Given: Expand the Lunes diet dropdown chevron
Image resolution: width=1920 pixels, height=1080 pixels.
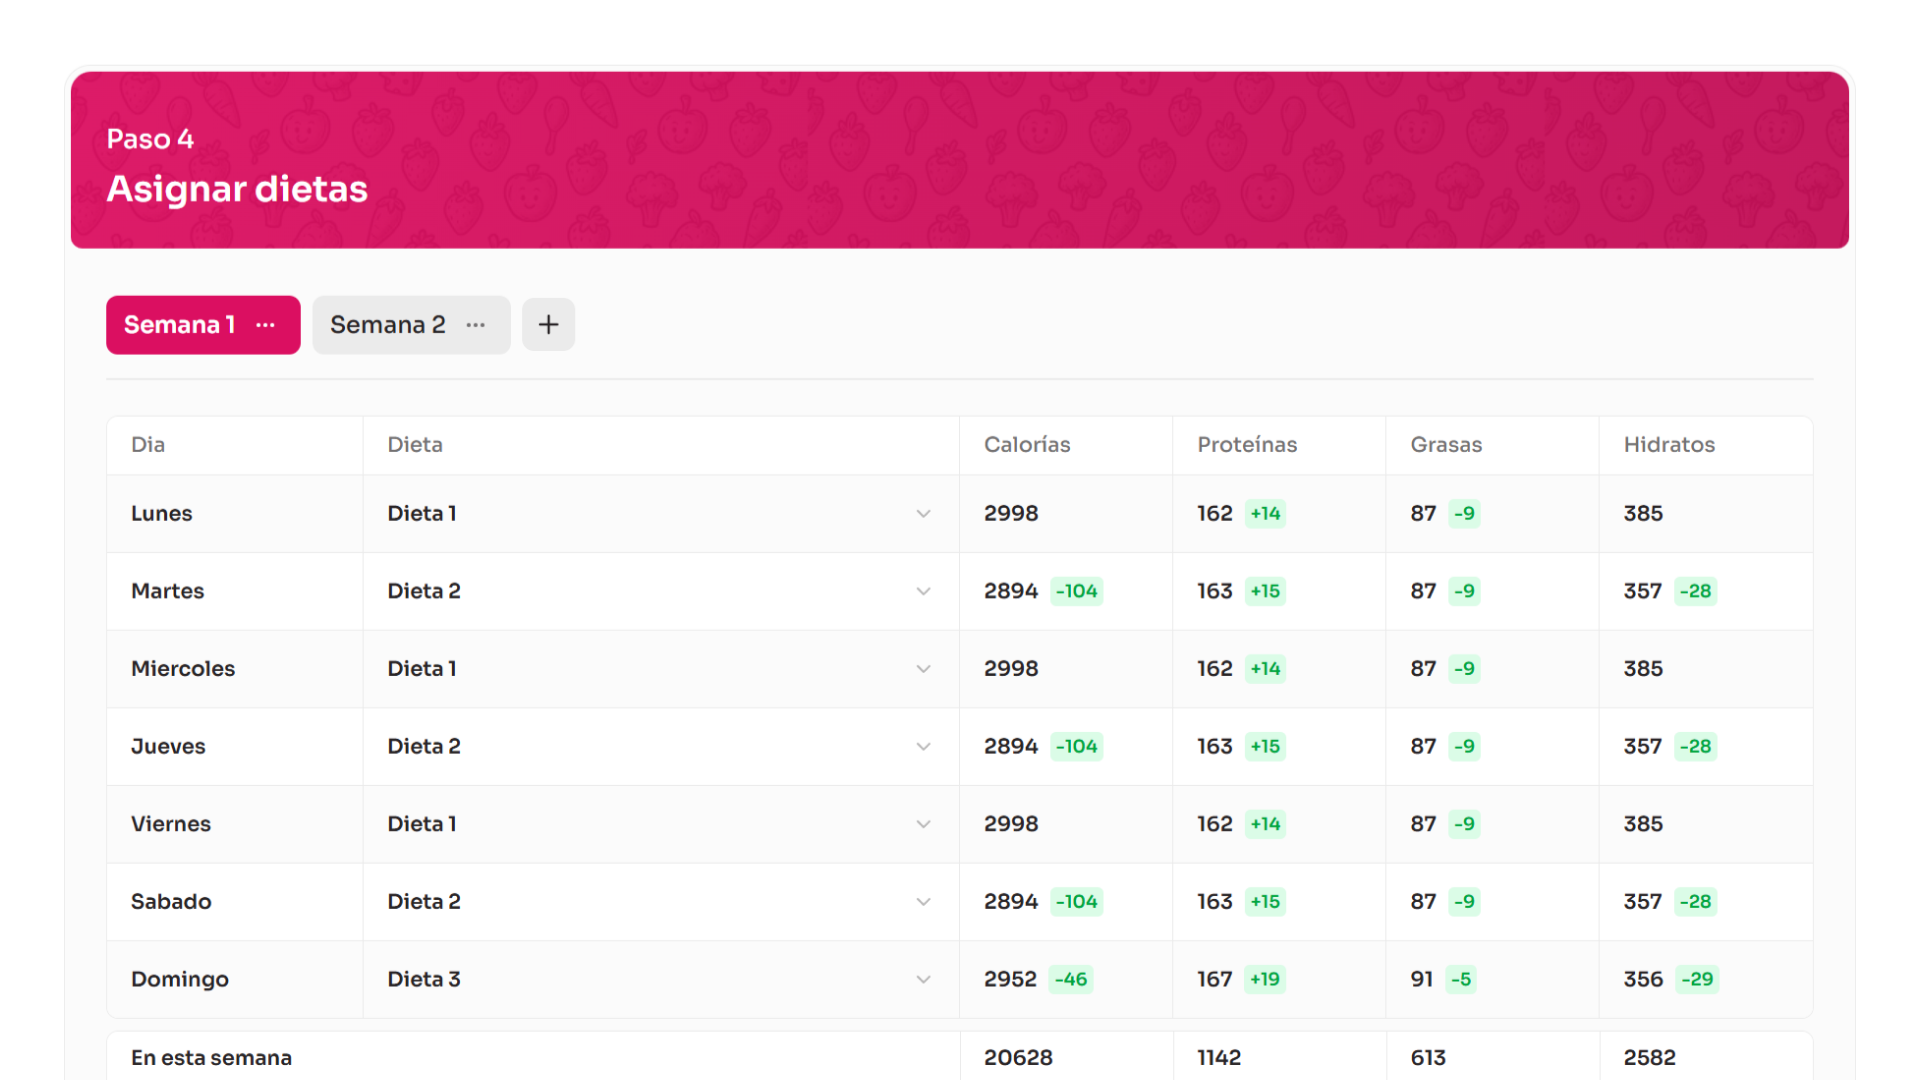Looking at the screenshot, I should [923, 514].
